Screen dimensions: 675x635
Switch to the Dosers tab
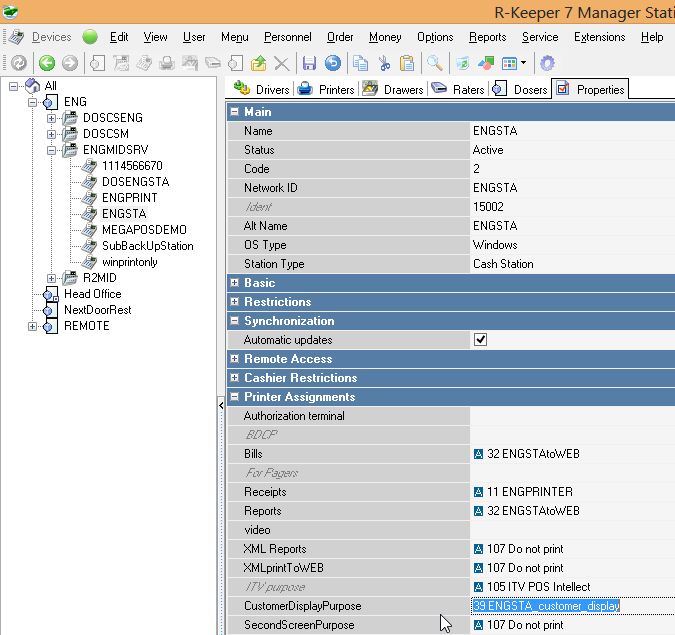pyautogui.click(x=520, y=89)
